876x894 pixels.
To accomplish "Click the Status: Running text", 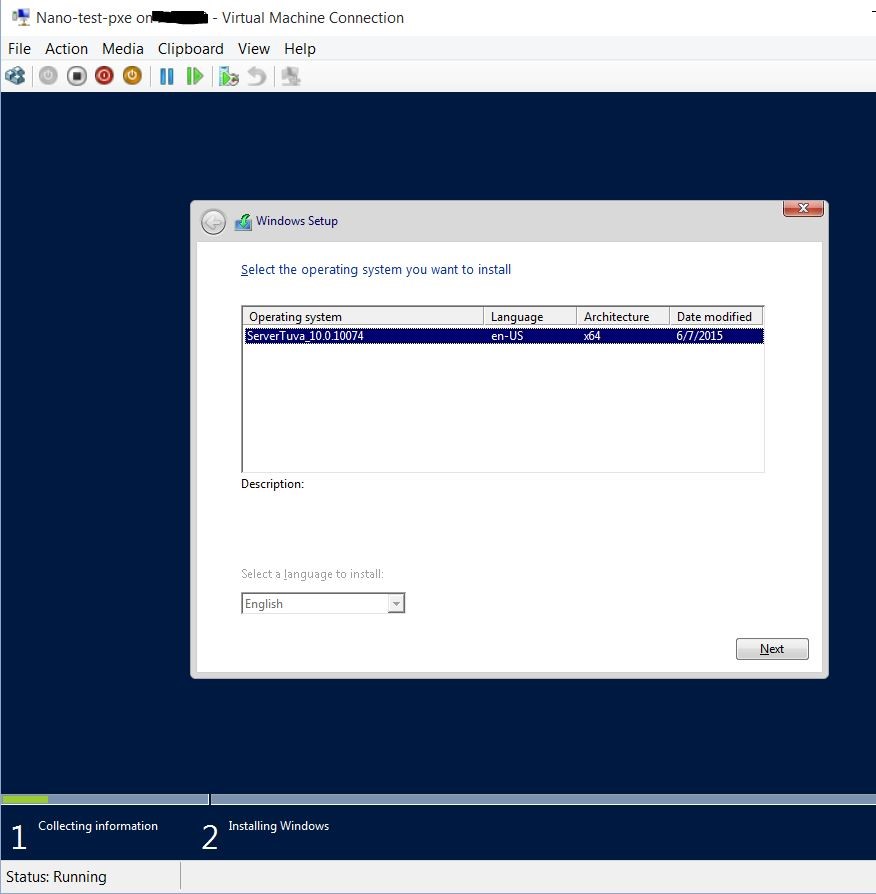I will pyautogui.click(x=56, y=876).
